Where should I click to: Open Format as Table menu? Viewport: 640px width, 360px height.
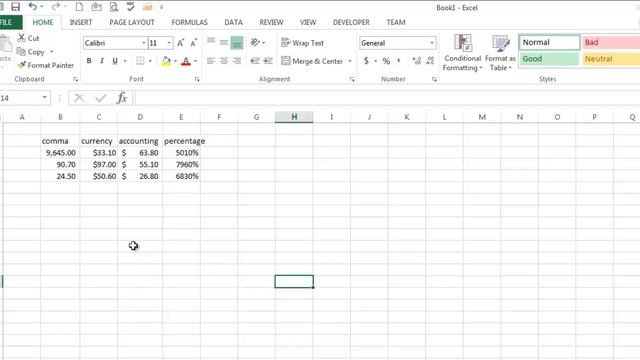[x=500, y=53]
